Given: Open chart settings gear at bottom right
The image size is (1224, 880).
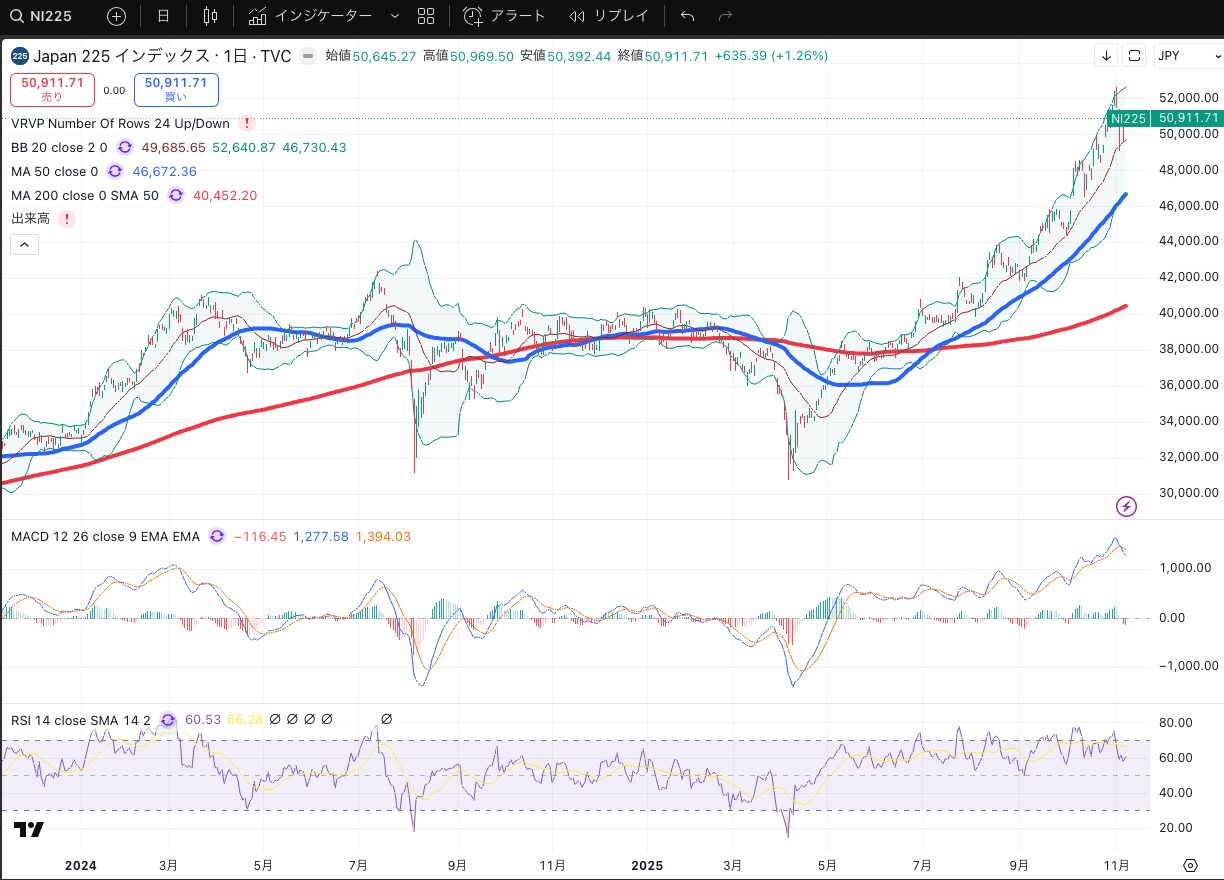Looking at the screenshot, I should (x=1190, y=865).
